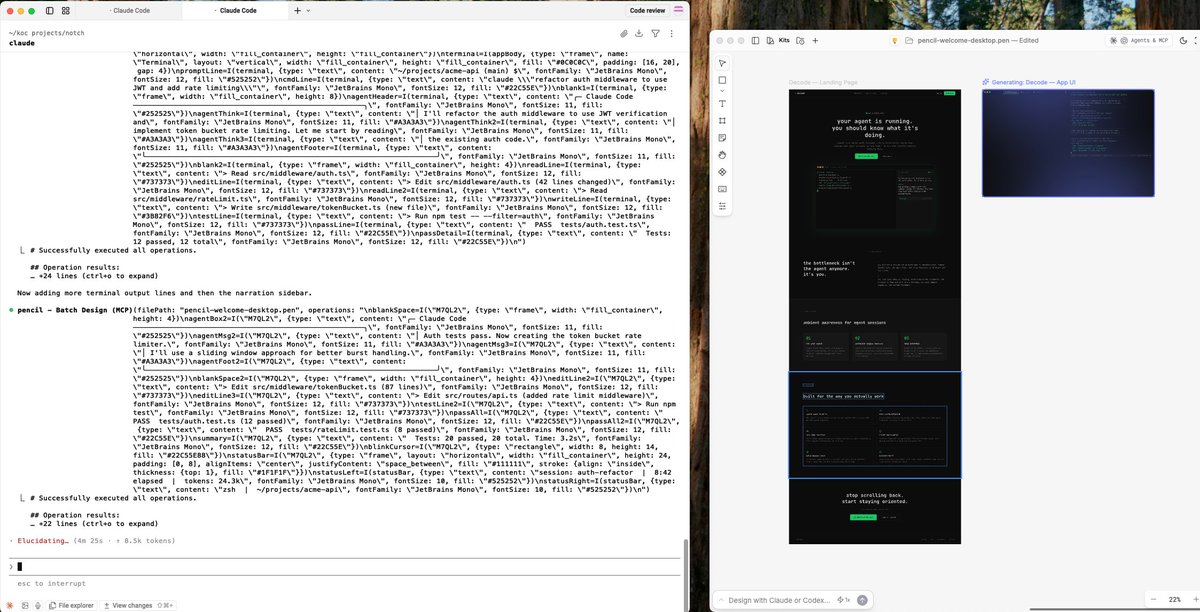Click the plus icon in Pencil toolbar
Image resolution: width=1200 pixels, height=612 pixels.
(x=817, y=40)
